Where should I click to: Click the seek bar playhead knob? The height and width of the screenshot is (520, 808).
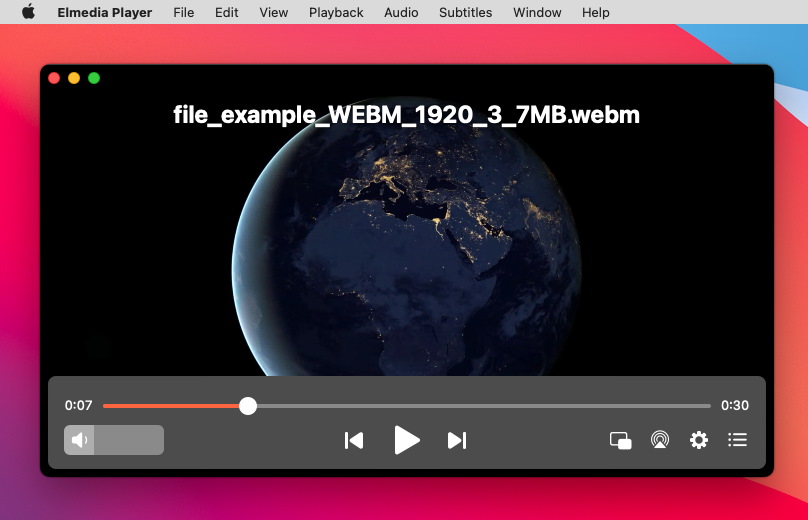point(248,406)
